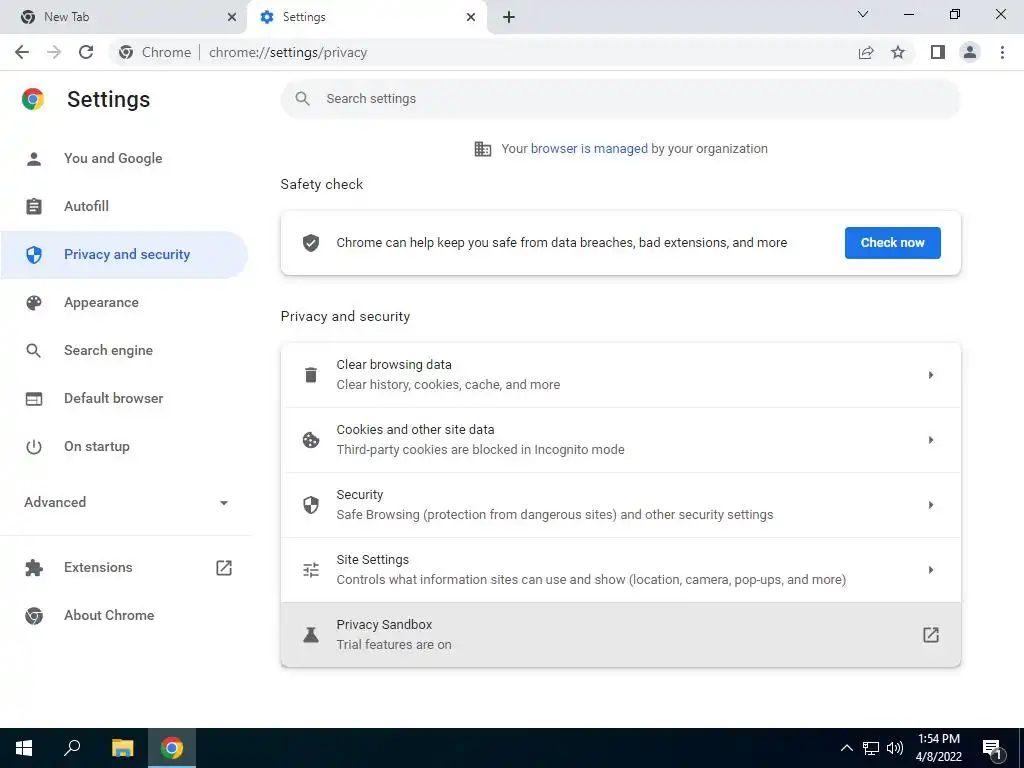Open the profile avatar menu
This screenshot has height=768, width=1024.
(x=970, y=52)
